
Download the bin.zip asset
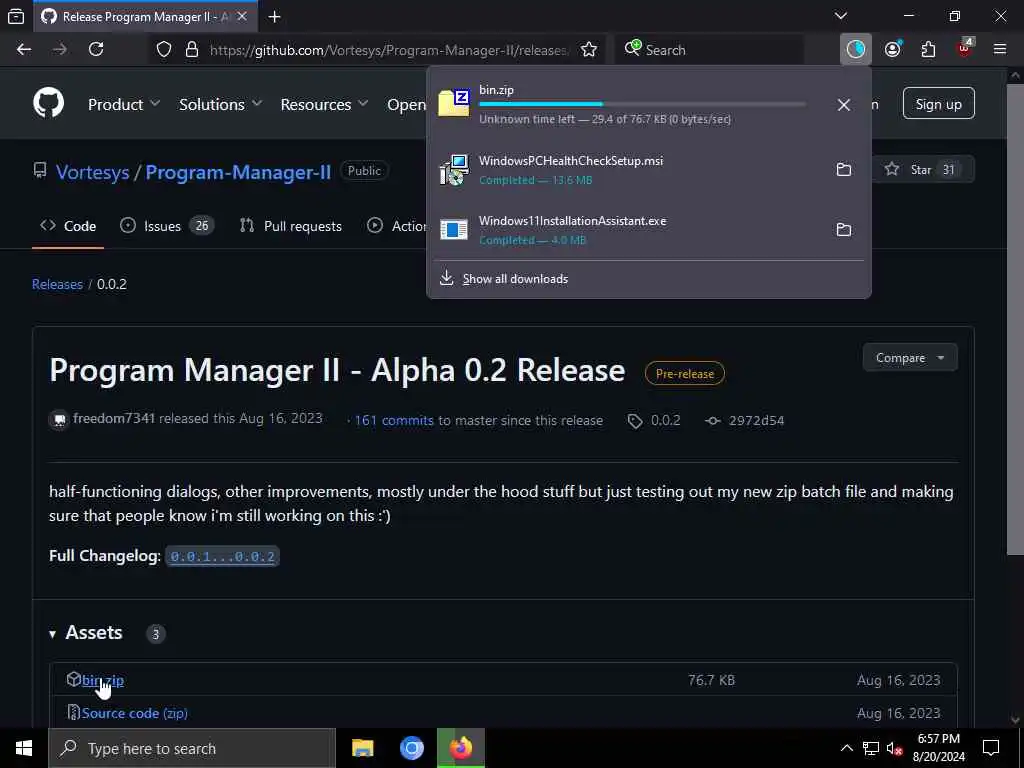pos(103,680)
